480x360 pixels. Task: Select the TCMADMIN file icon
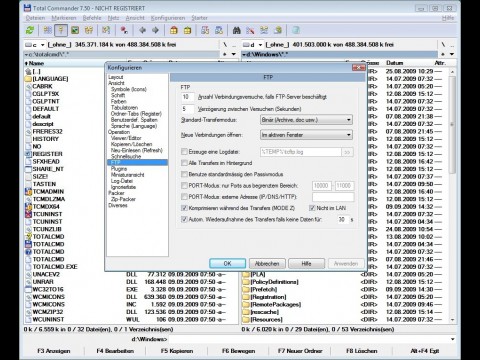pos(28,192)
